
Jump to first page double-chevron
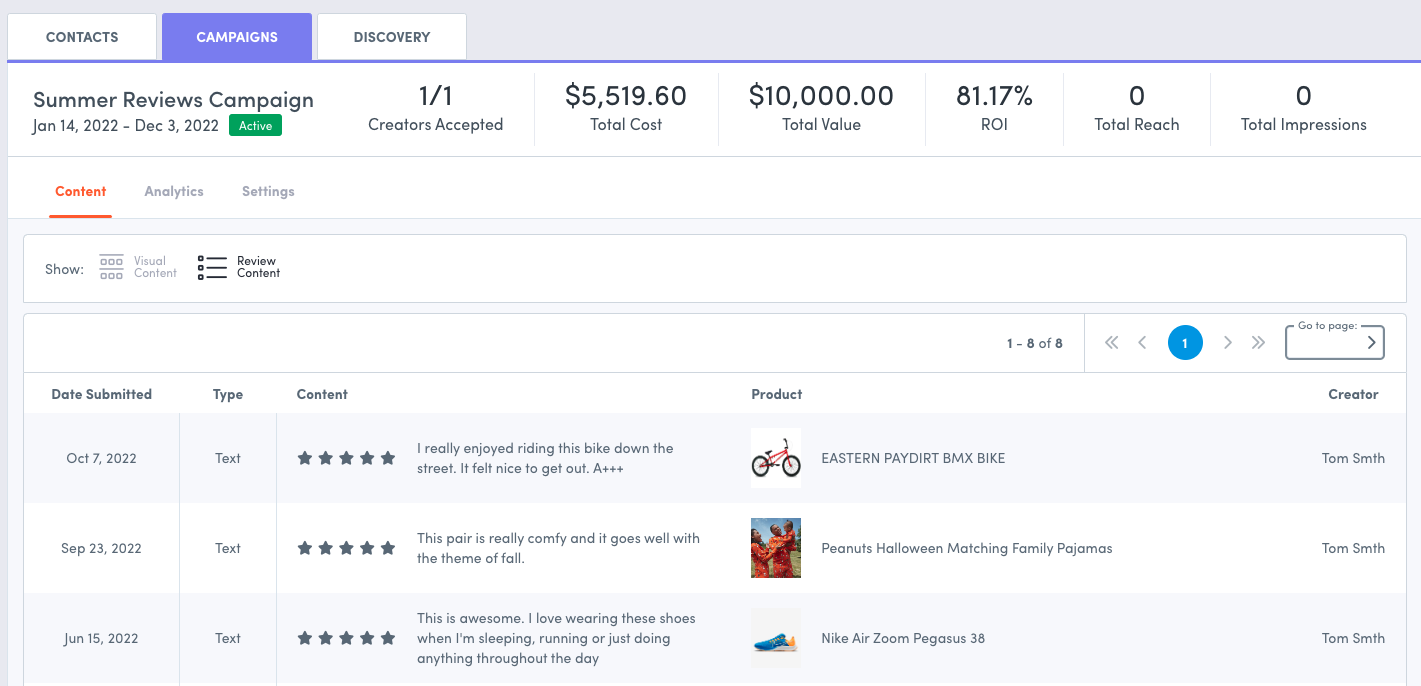coord(1111,343)
